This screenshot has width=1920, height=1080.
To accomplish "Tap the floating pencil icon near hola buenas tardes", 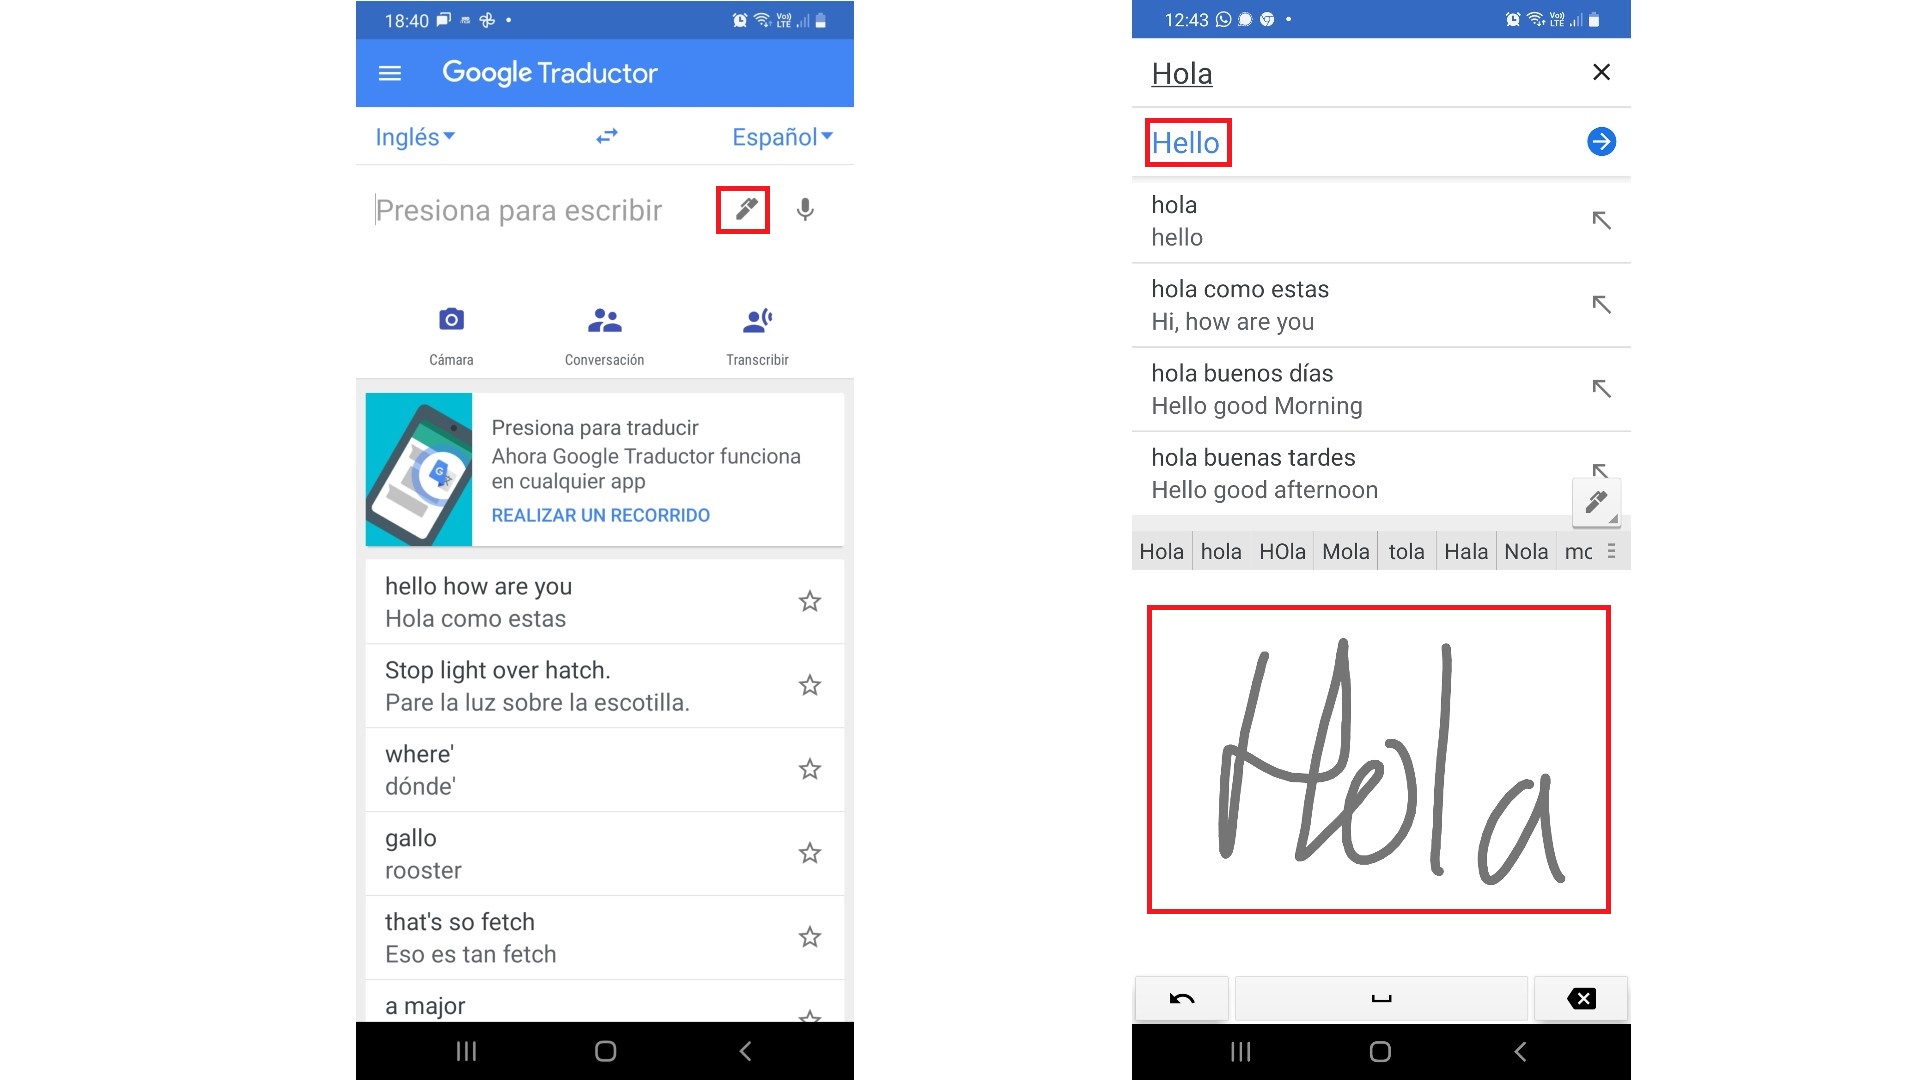I will coord(1597,502).
